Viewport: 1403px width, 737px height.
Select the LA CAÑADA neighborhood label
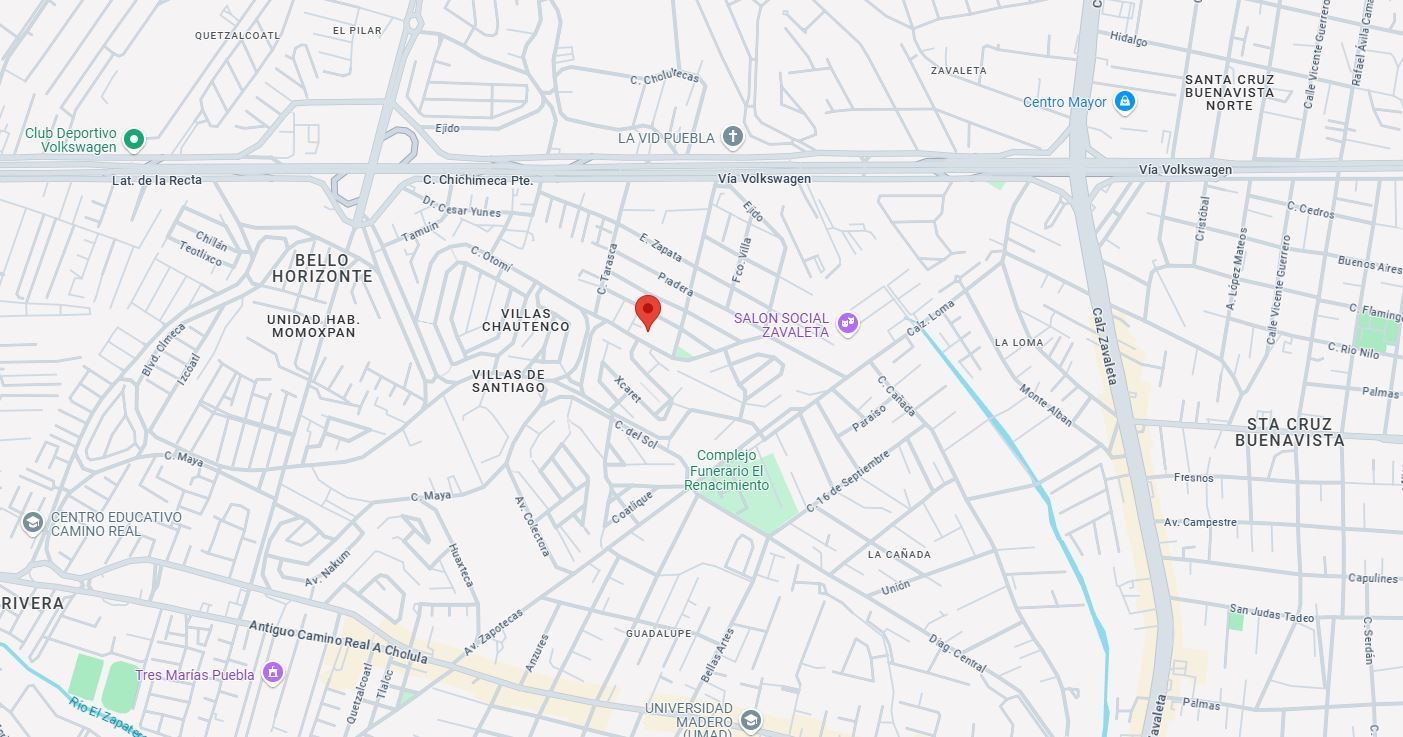click(x=899, y=554)
